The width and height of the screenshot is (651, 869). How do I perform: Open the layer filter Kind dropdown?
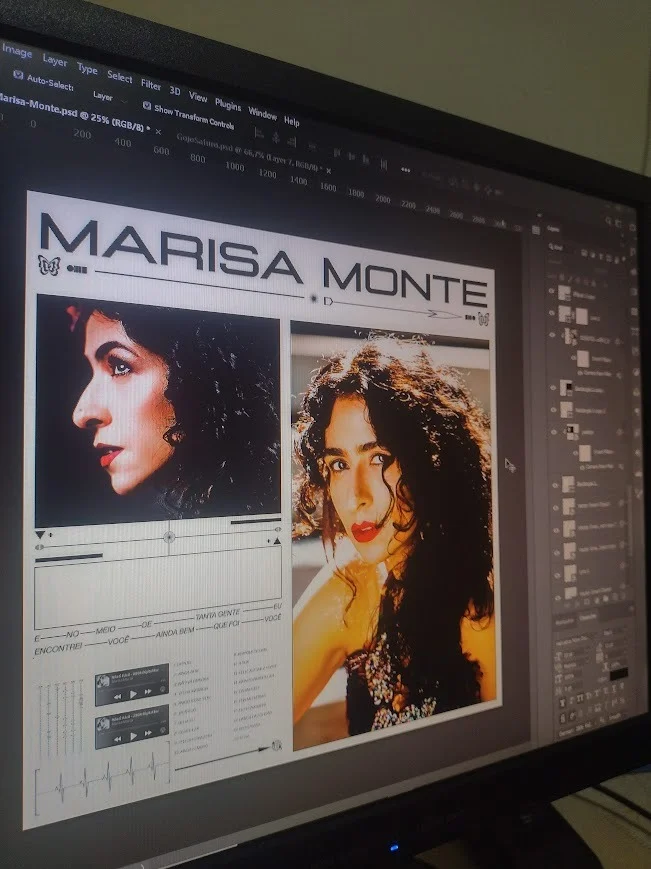click(557, 247)
